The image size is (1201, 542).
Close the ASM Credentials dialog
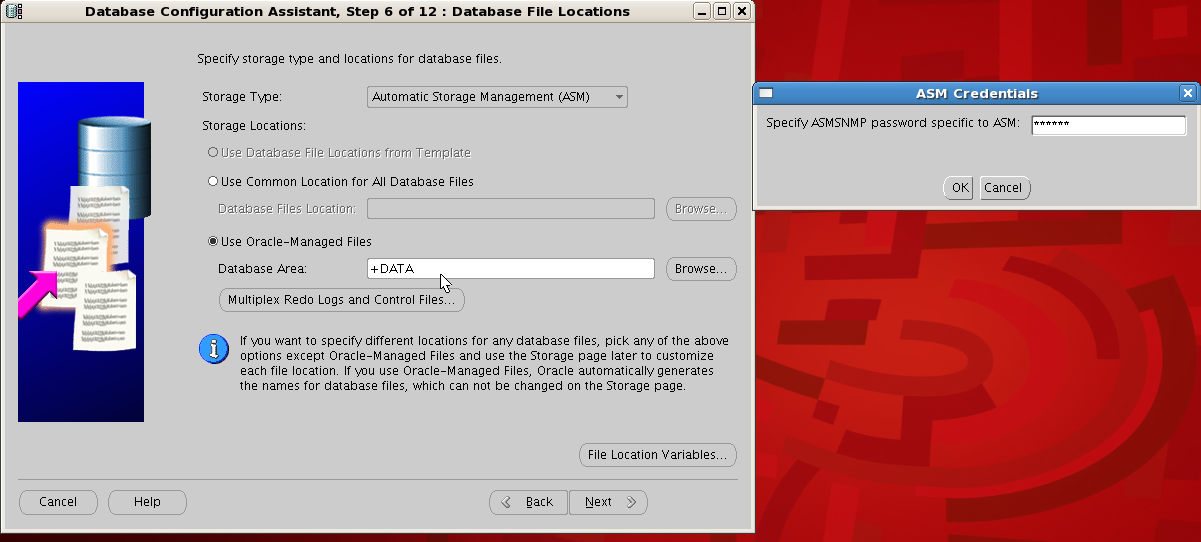(1187, 93)
